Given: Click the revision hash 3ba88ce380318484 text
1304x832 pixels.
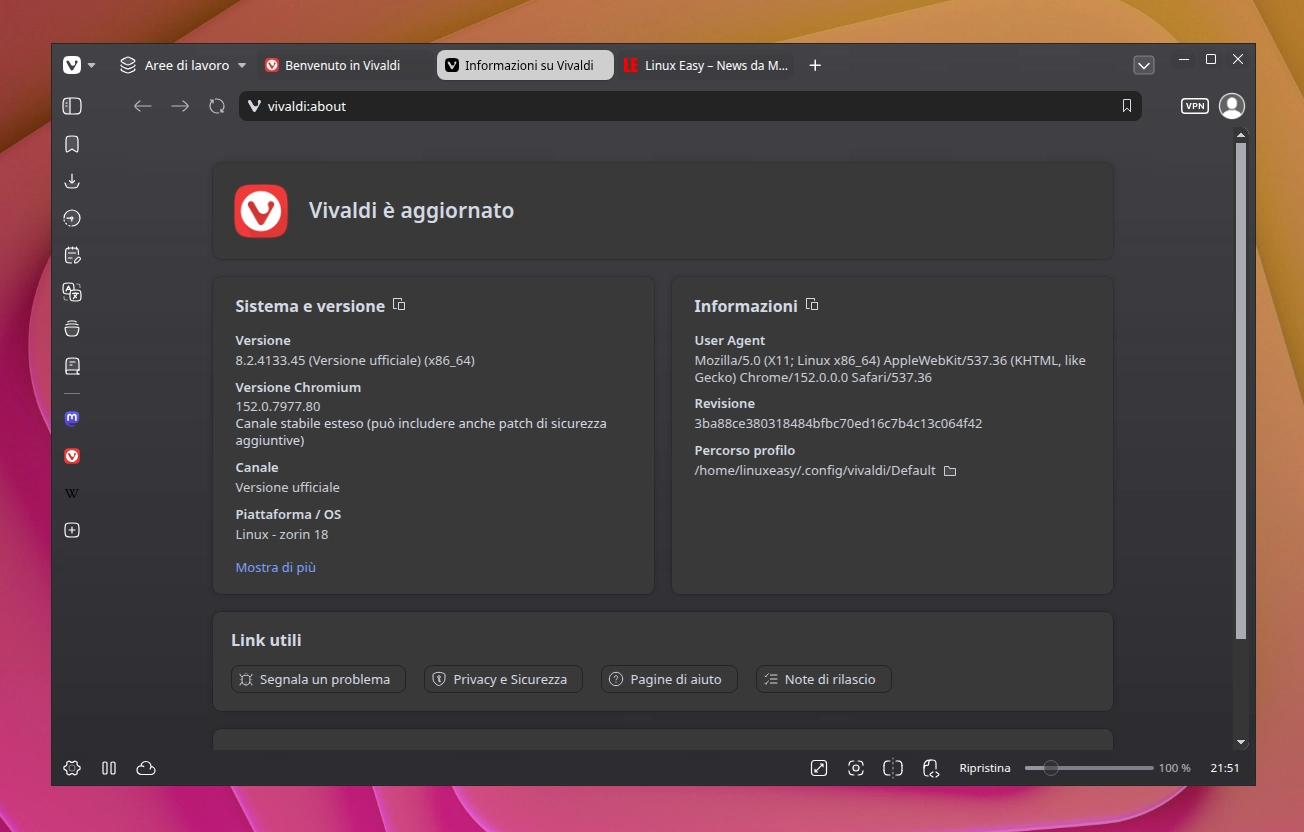Looking at the screenshot, I should click(x=838, y=424).
